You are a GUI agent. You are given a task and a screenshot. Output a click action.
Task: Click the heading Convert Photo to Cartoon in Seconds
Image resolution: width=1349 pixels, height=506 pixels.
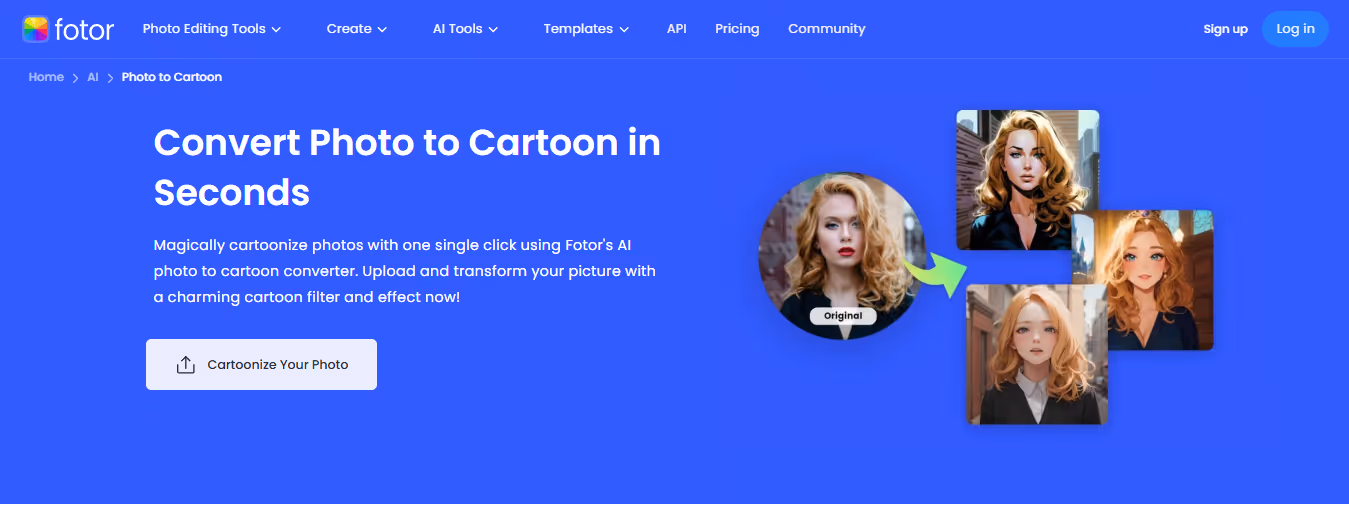[x=407, y=167]
